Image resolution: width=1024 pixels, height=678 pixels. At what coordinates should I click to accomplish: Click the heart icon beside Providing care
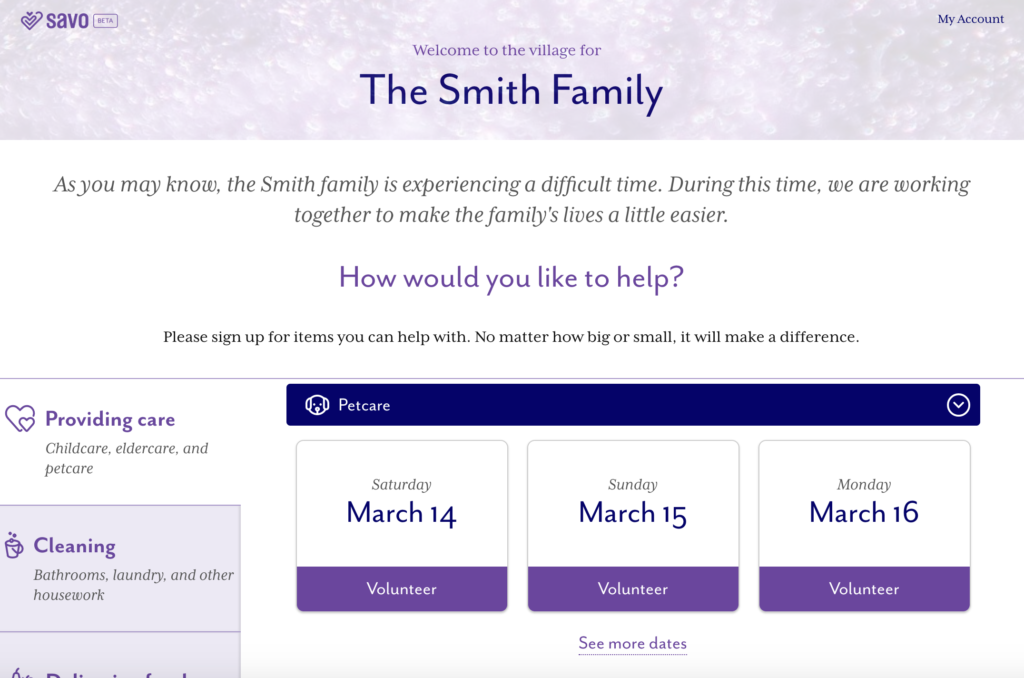[x=20, y=418]
